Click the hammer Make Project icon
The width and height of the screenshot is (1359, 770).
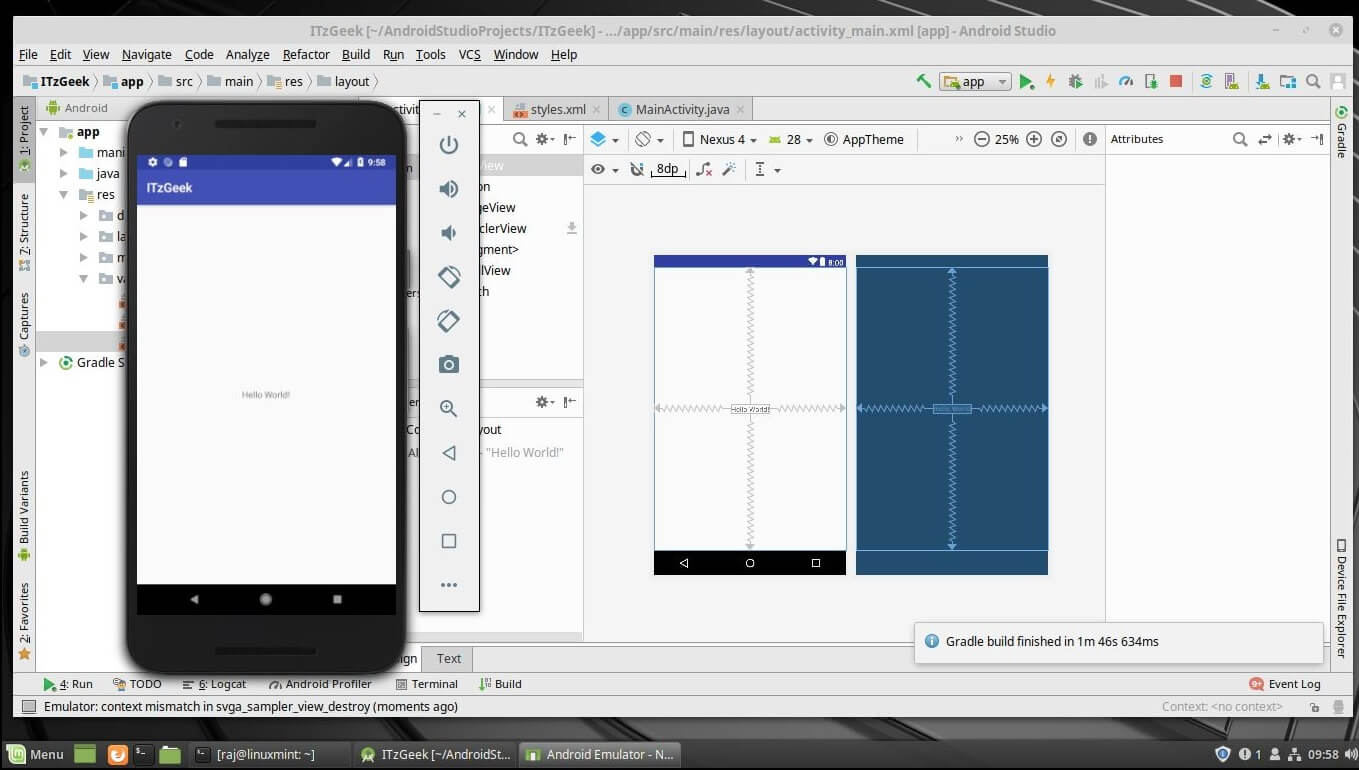(x=924, y=82)
